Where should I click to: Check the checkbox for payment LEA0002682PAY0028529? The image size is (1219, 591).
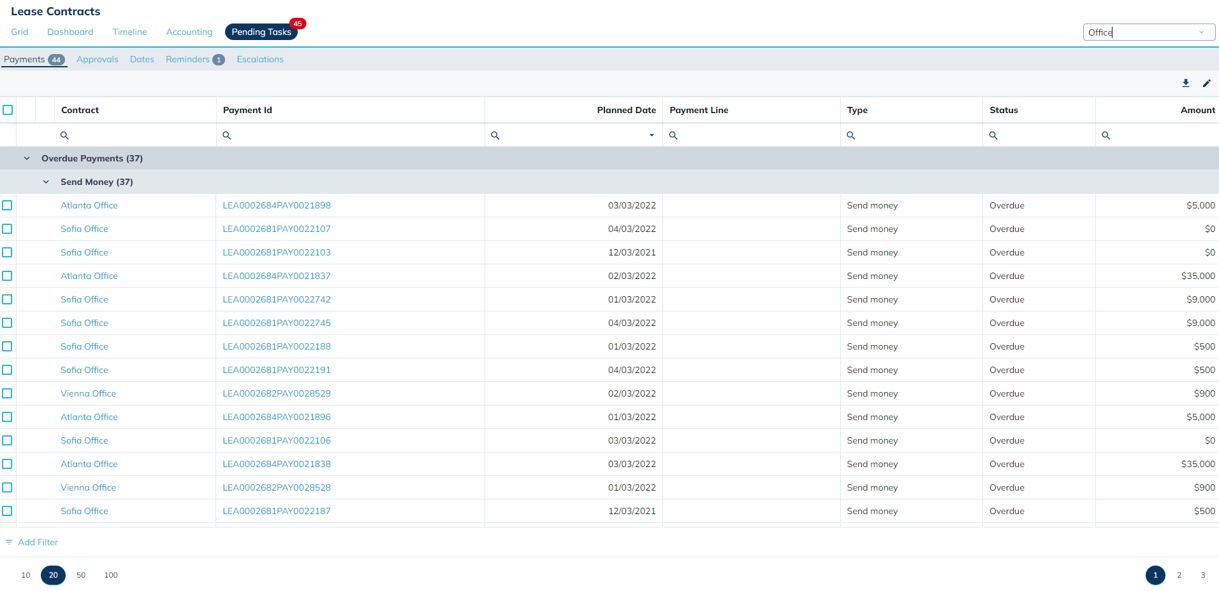[x=8, y=393]
